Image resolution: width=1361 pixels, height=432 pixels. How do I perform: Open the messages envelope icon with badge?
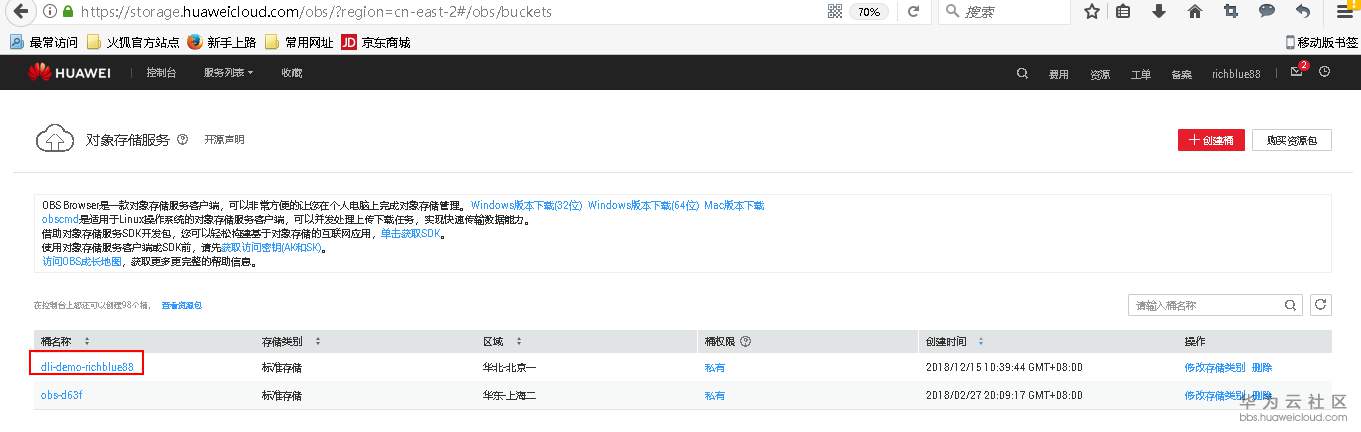(1297, 72)
